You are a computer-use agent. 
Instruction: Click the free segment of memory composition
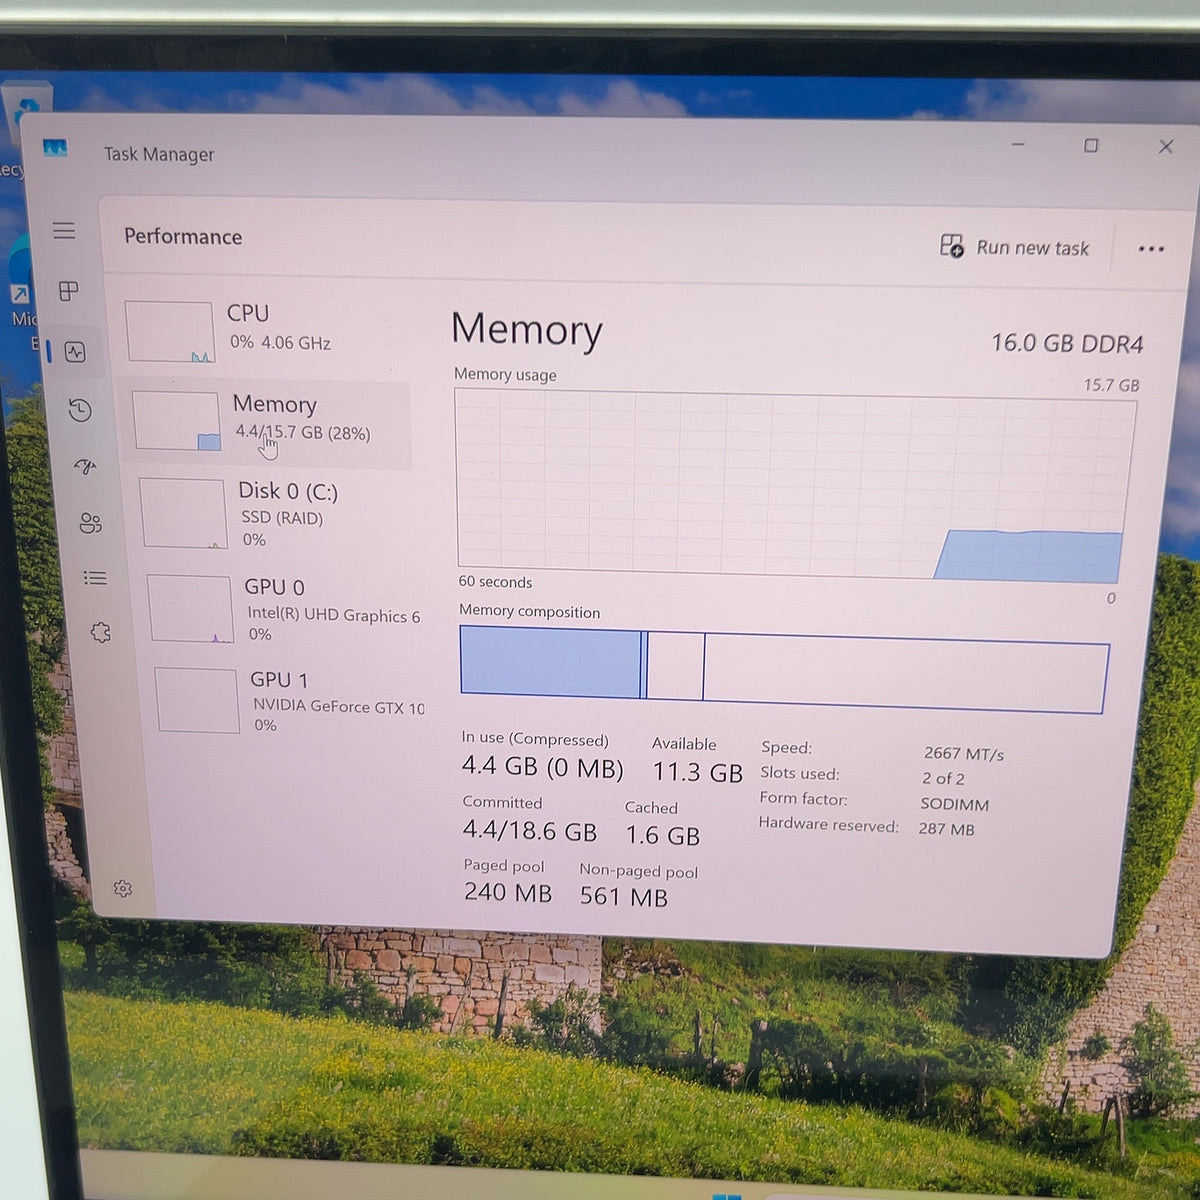tap(904, 674)
